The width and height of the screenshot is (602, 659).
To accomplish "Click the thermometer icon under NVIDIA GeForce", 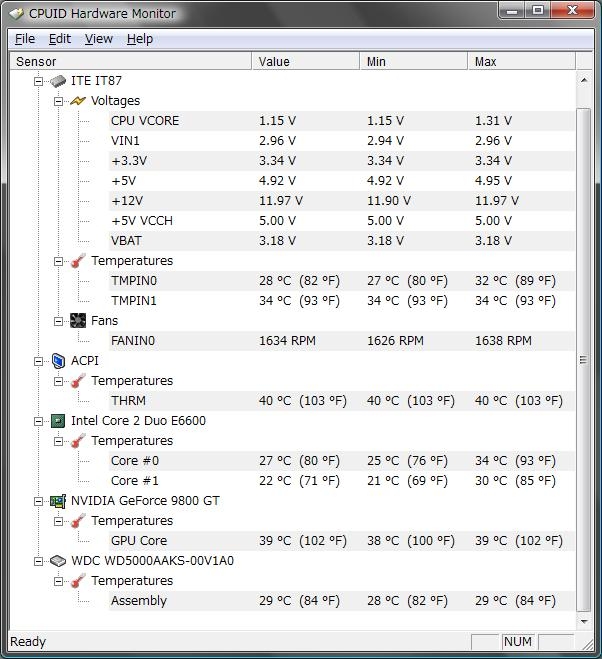I will [x=78, y=521].
